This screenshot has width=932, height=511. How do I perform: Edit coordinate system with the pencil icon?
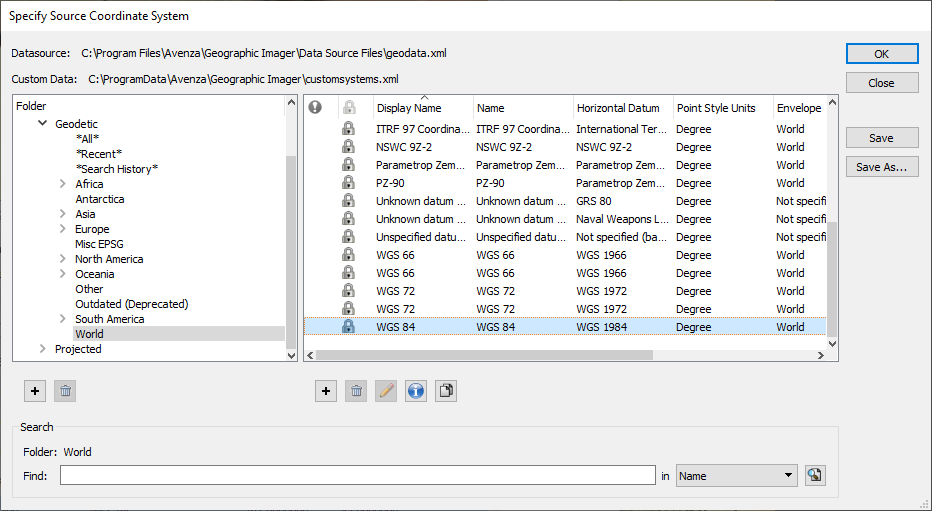386,391
